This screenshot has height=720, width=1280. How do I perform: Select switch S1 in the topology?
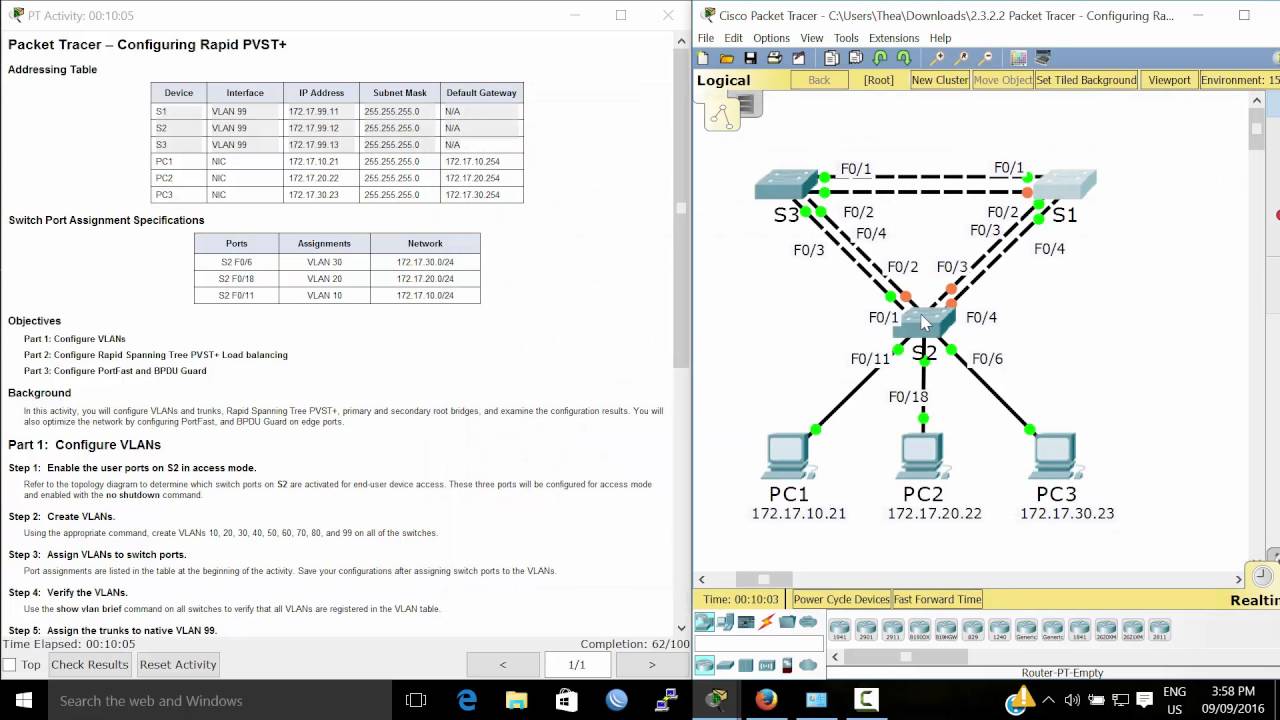1064,184
